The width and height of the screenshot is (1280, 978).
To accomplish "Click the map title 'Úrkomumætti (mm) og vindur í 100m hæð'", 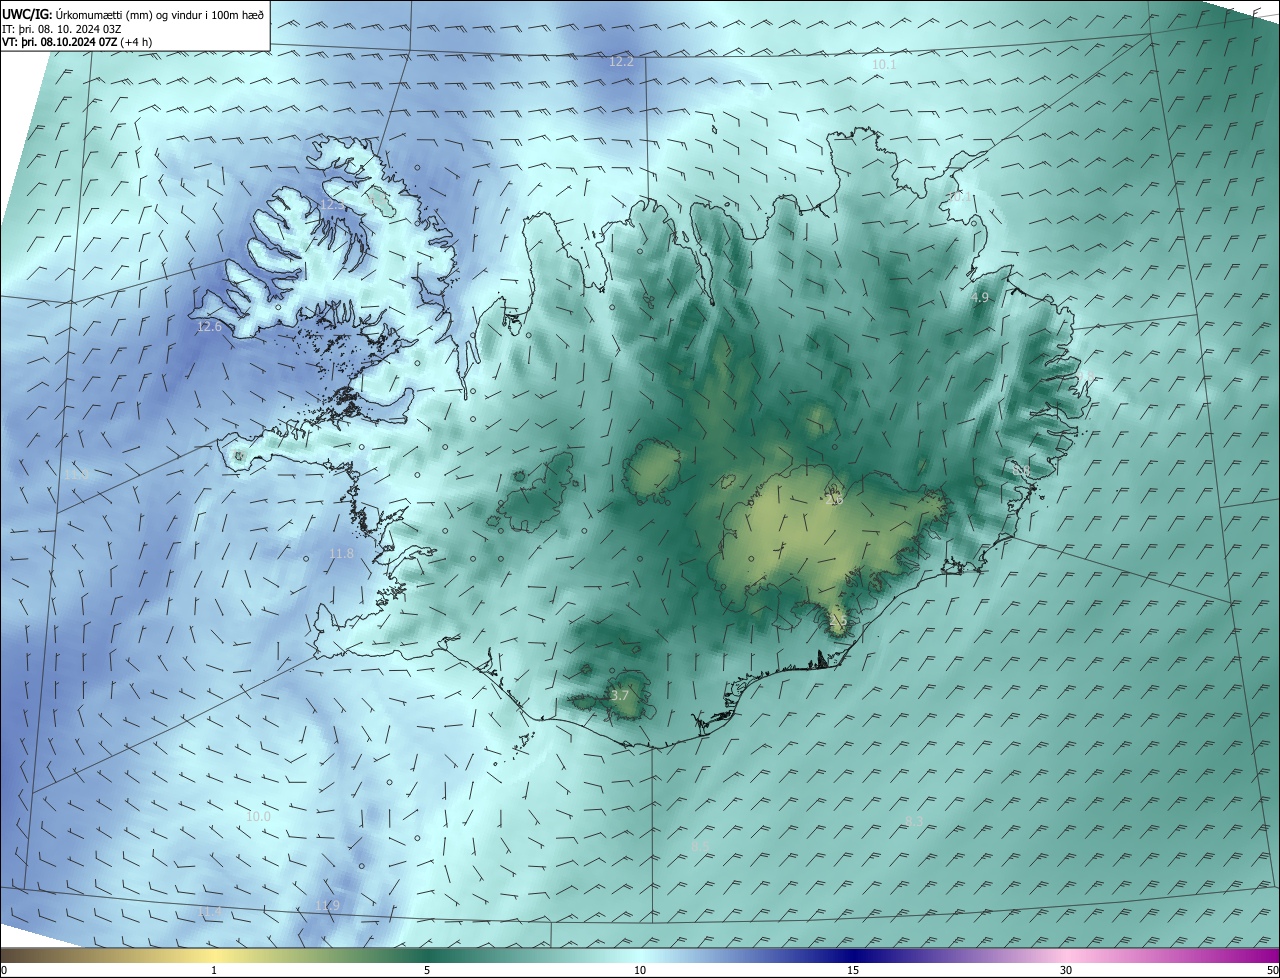I will tap(160, 14).
